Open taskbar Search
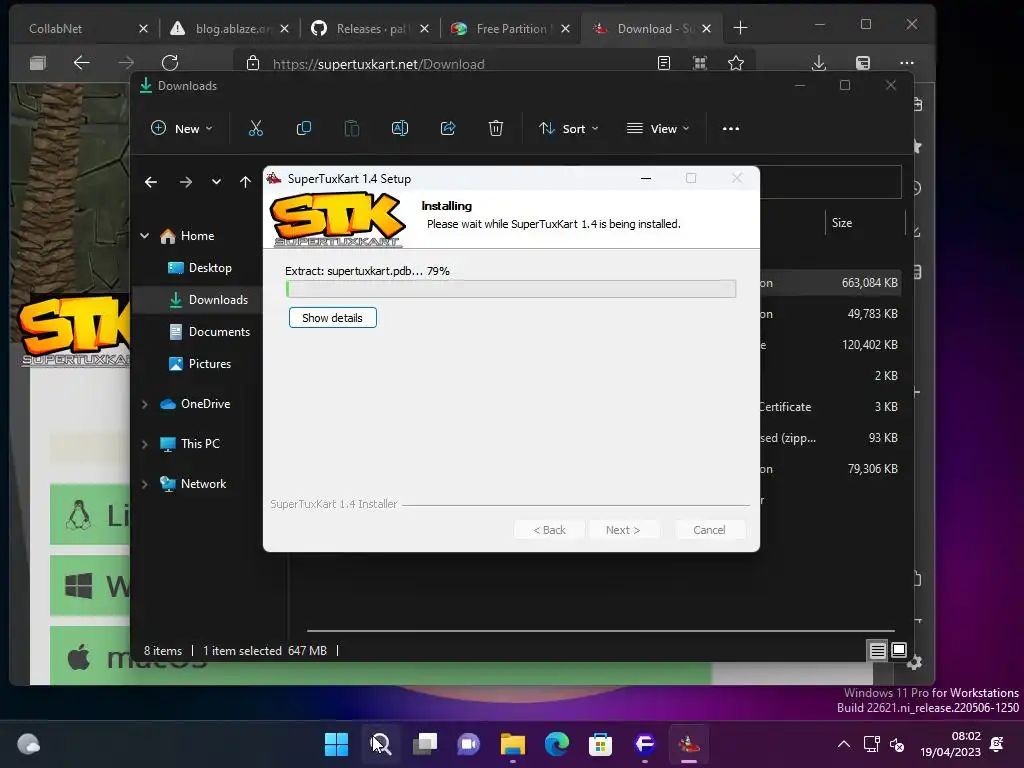The width and height of the screenshot is (1024, 768). (380, 744)
